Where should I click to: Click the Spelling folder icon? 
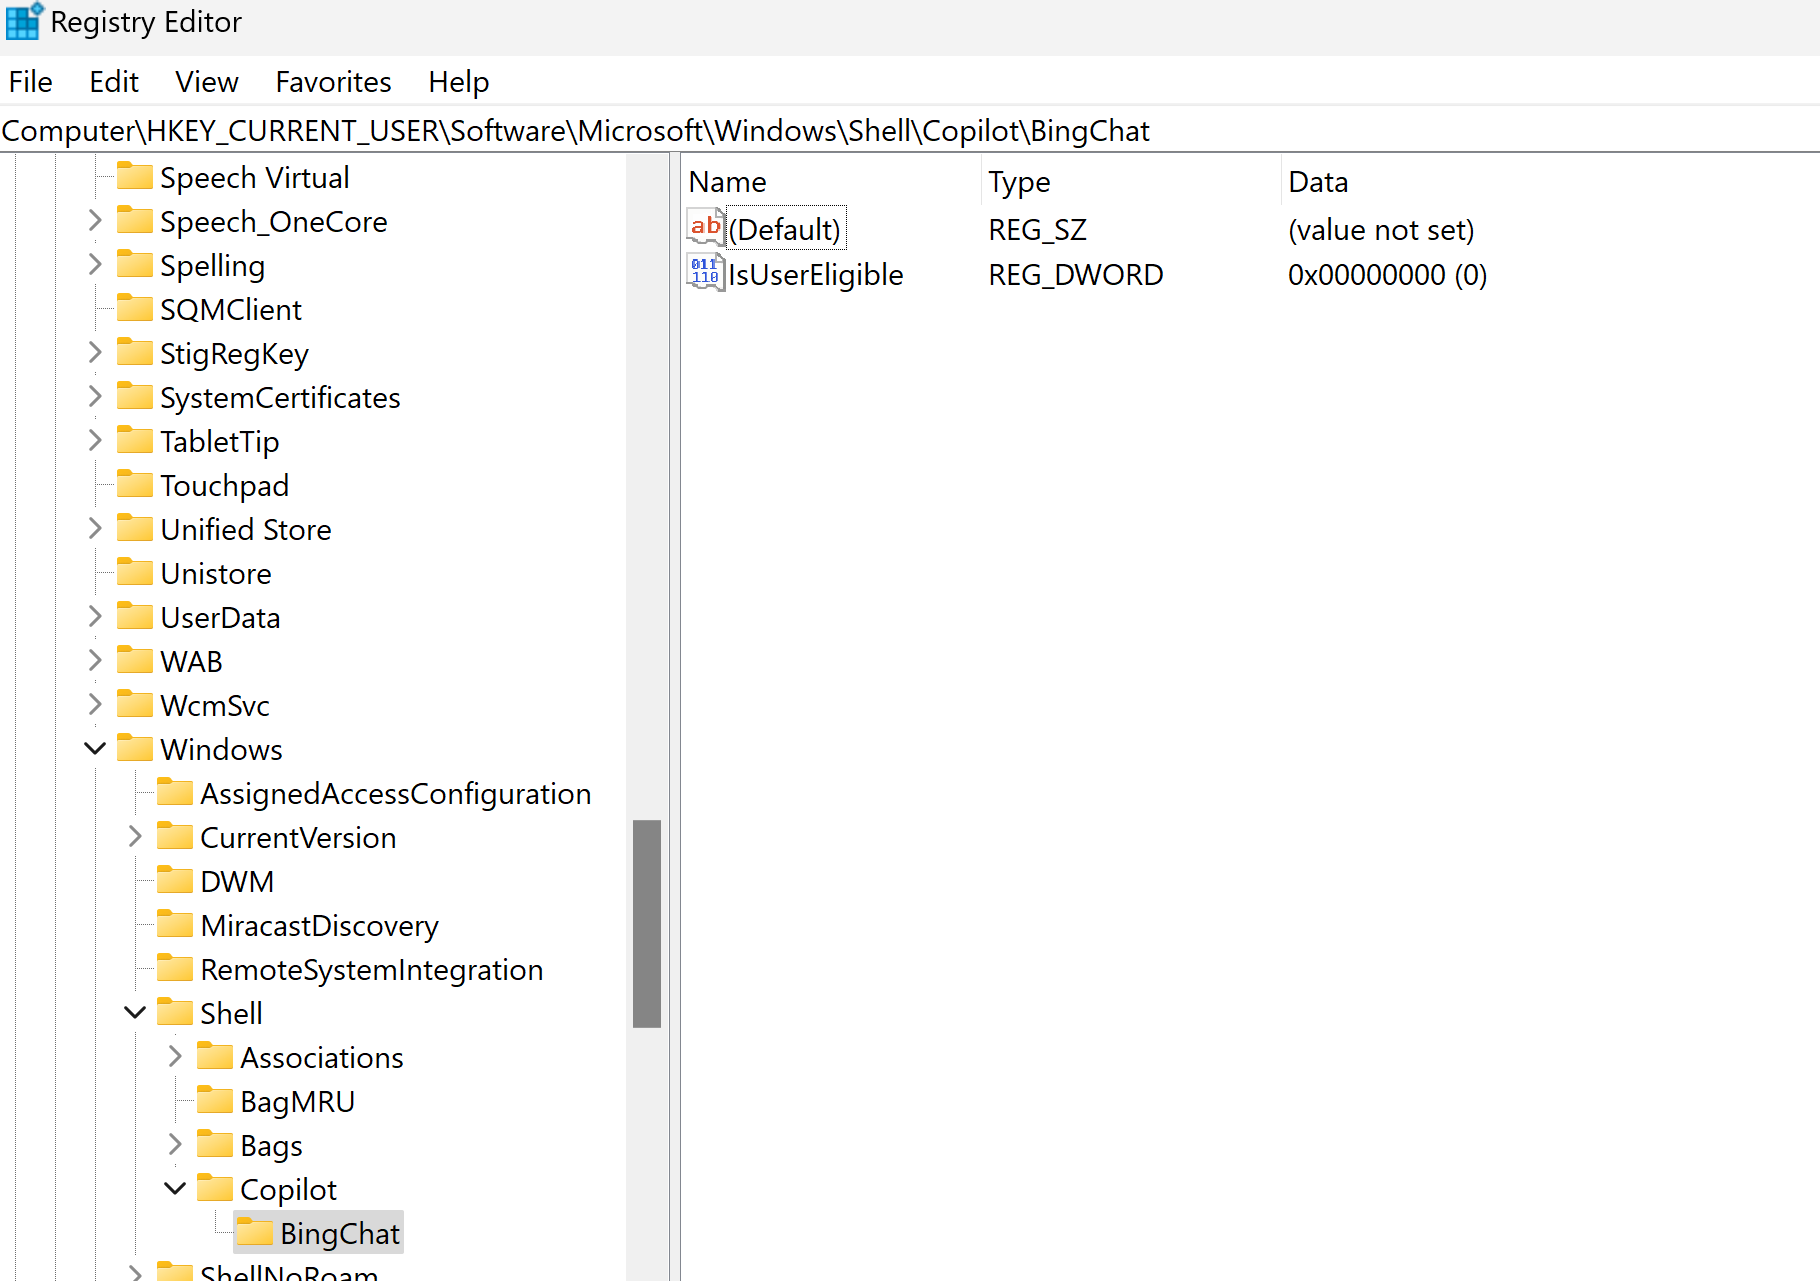(x=135, y=265)
